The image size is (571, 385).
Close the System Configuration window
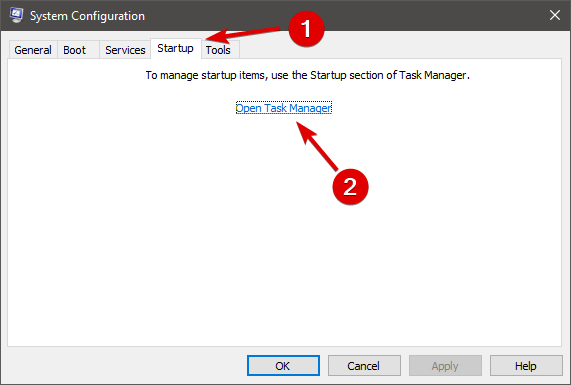point(555,15)
